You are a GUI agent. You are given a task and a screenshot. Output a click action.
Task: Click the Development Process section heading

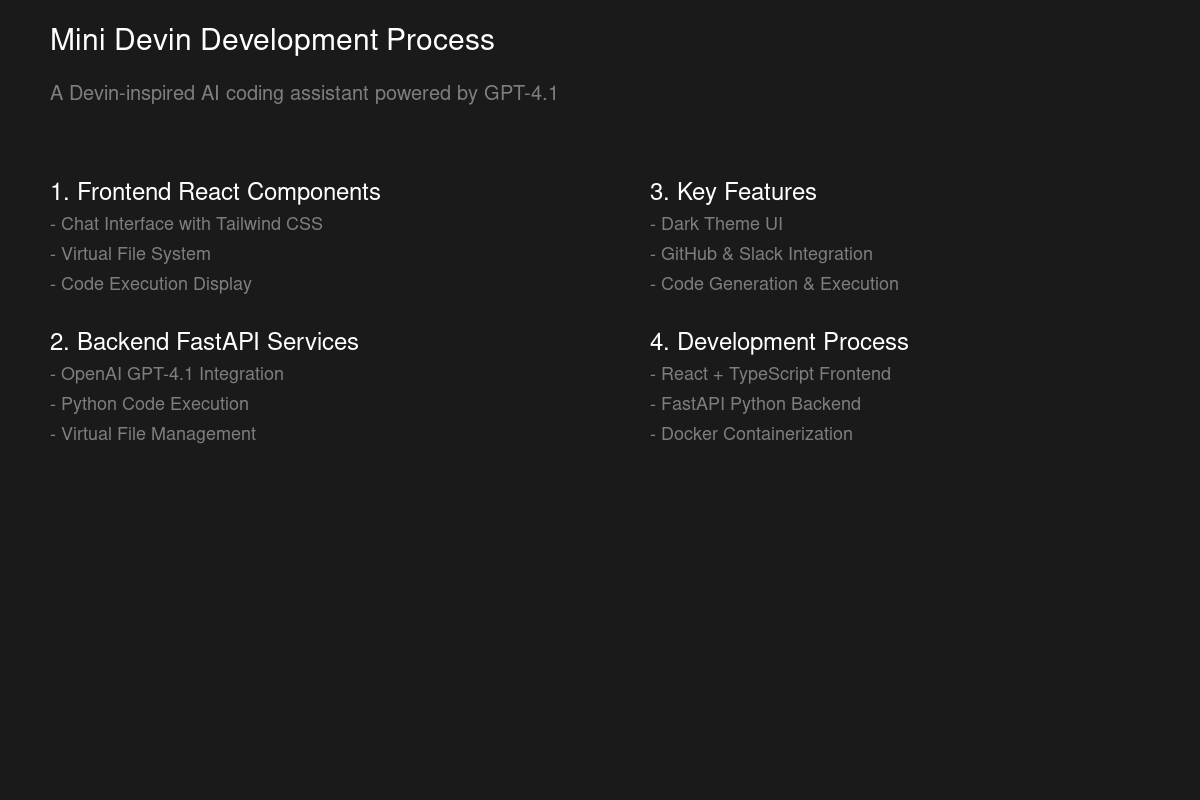click(x=779, y=342)
